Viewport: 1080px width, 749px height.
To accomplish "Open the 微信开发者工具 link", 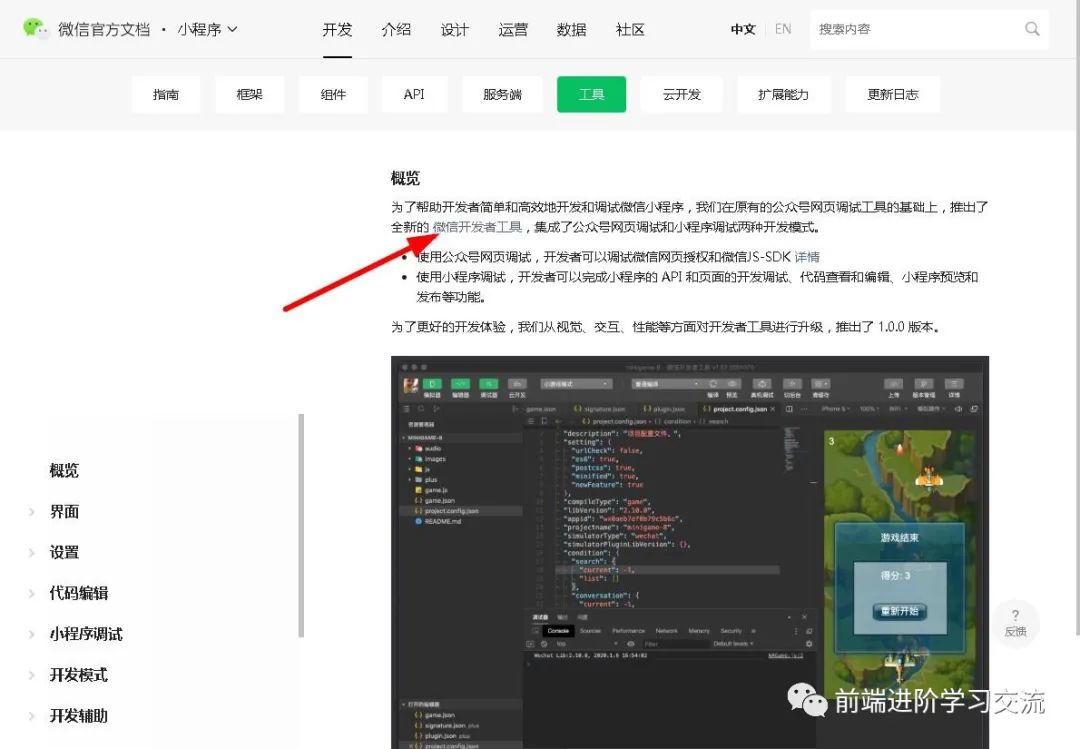I will click(x=477, y=227).
